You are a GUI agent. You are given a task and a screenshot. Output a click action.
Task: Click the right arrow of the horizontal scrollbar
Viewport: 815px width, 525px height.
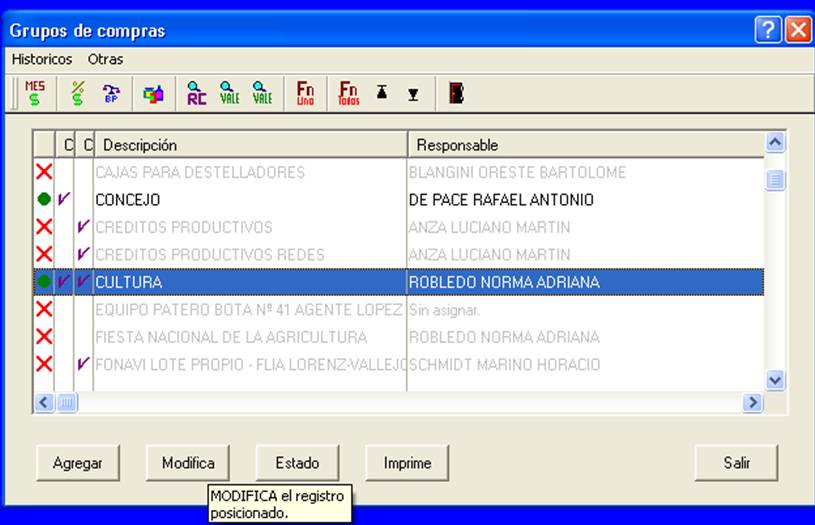click(x=753, y=402)
